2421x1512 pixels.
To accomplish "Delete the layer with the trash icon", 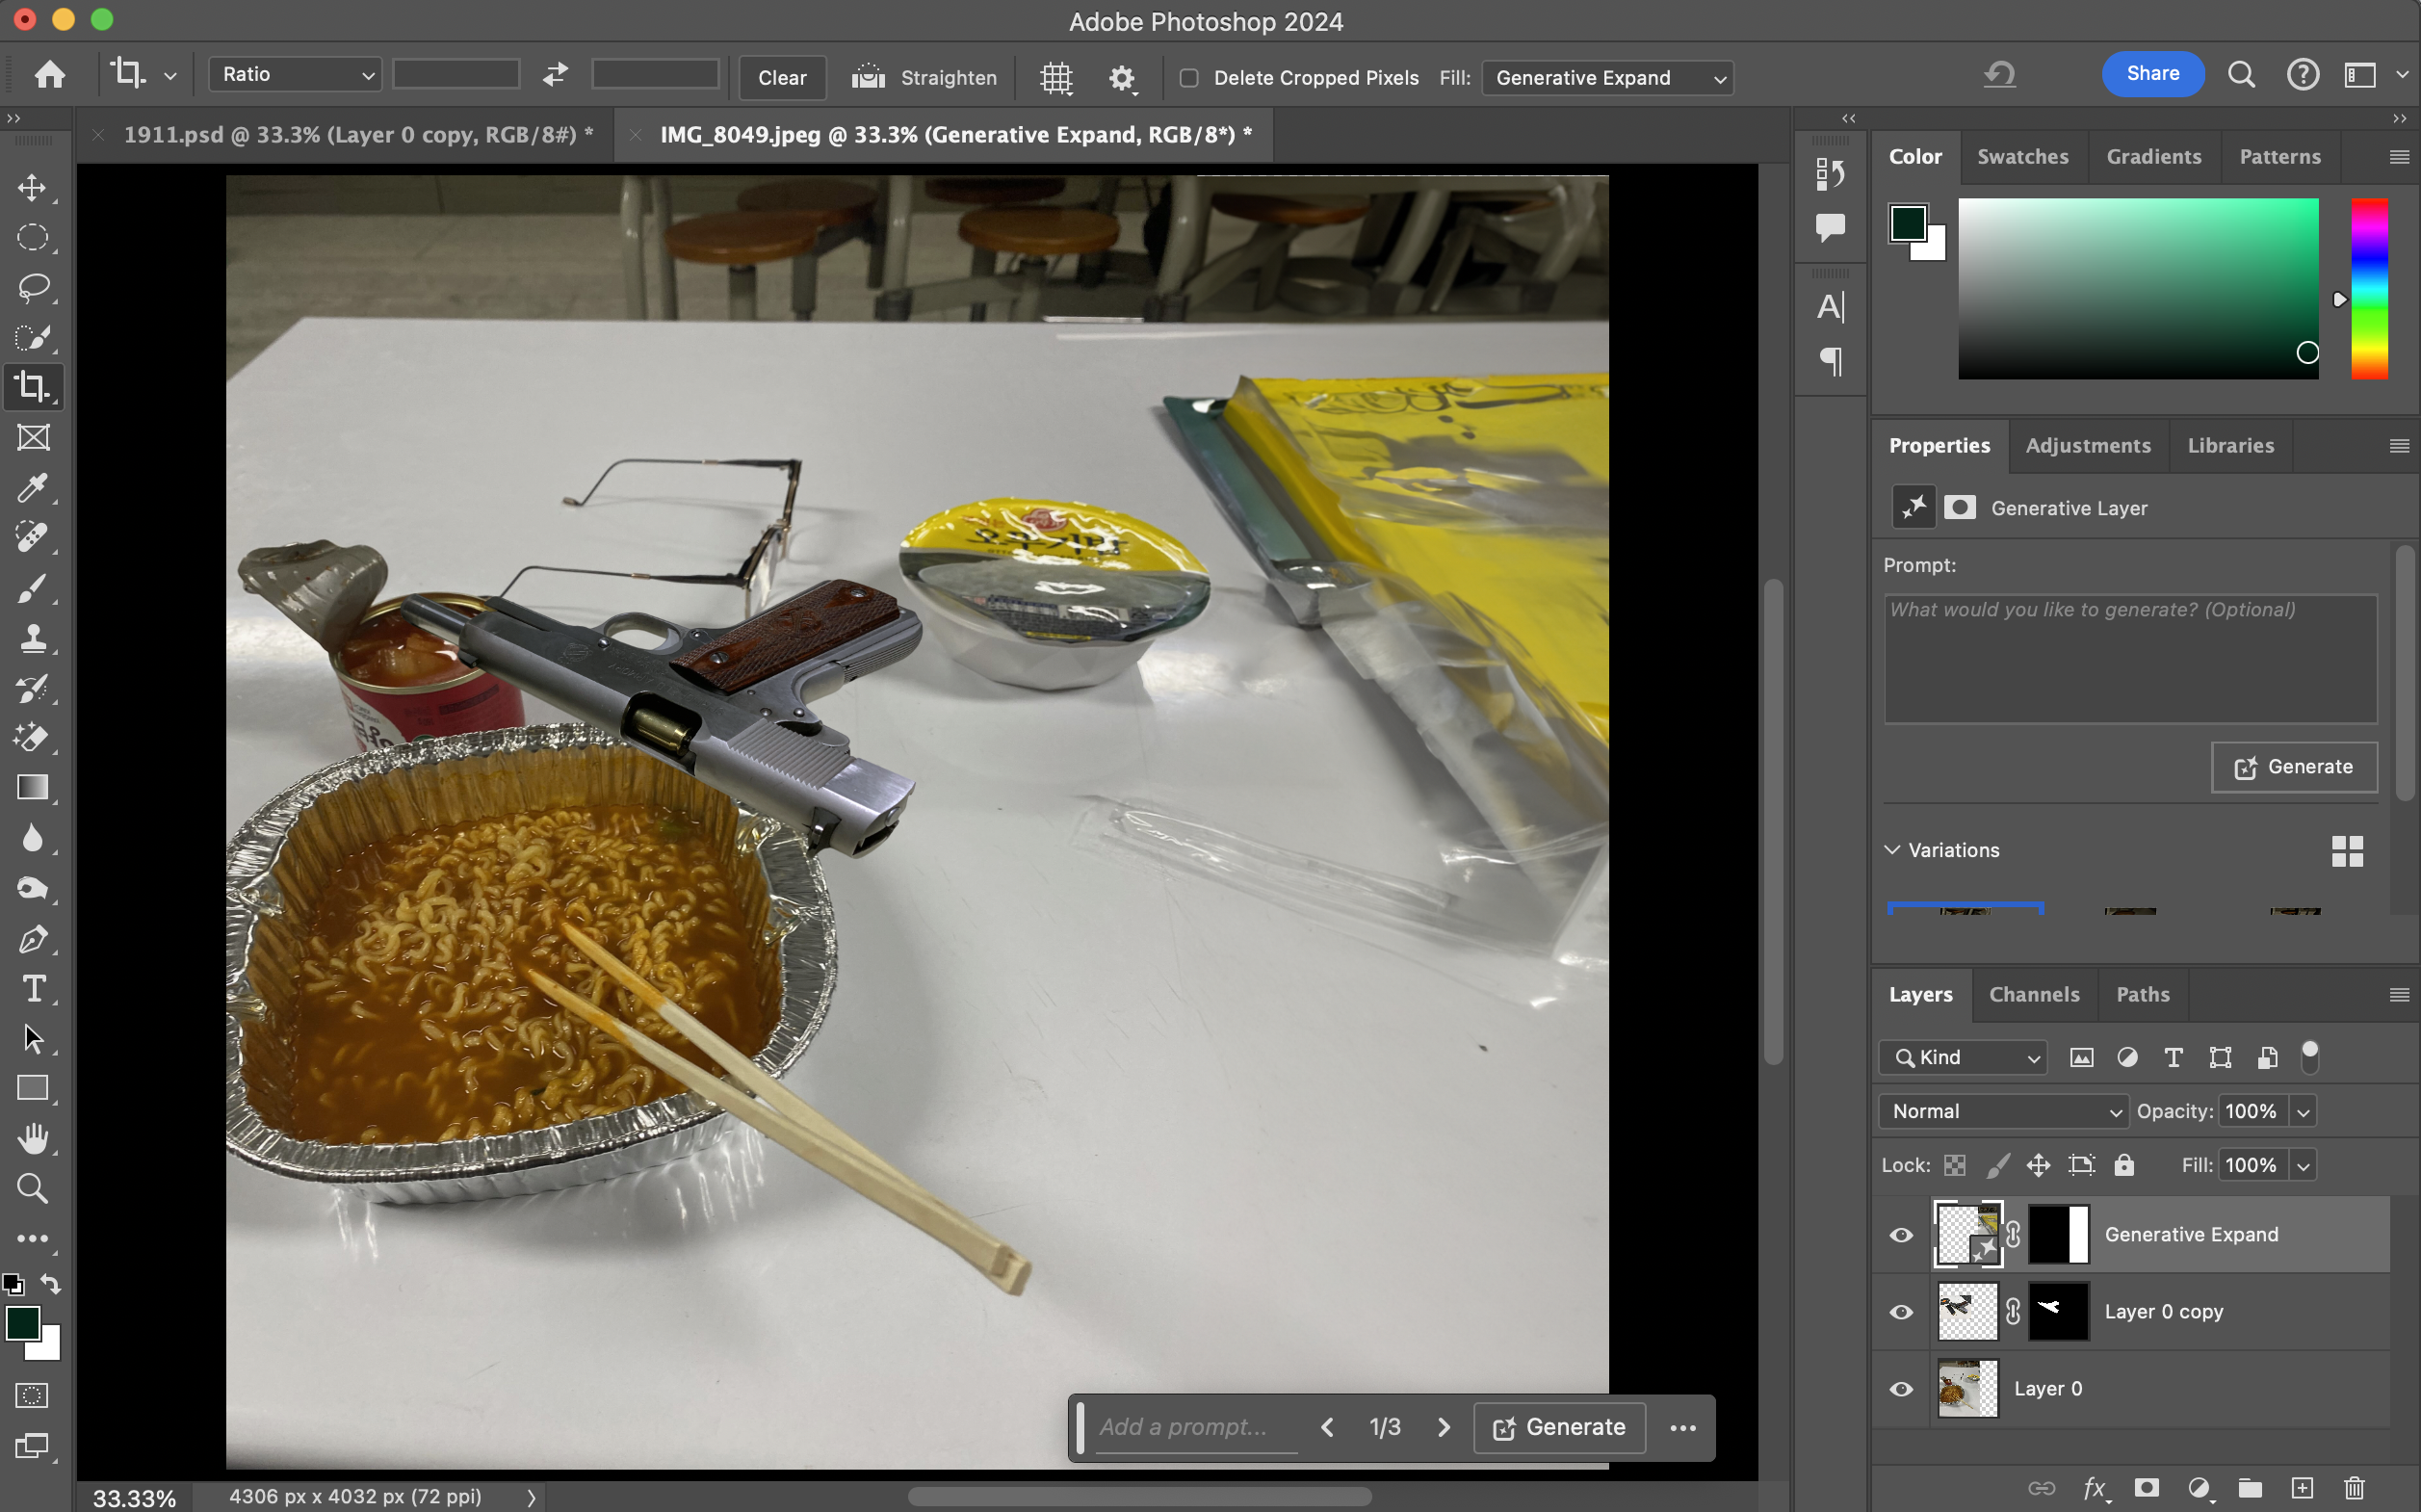I will point(2355,1488).
